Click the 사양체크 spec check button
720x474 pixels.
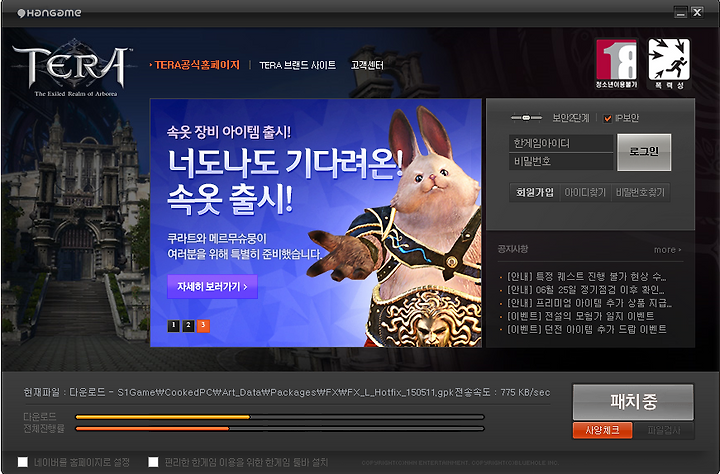pyautogui.click(x=602, y=430)
